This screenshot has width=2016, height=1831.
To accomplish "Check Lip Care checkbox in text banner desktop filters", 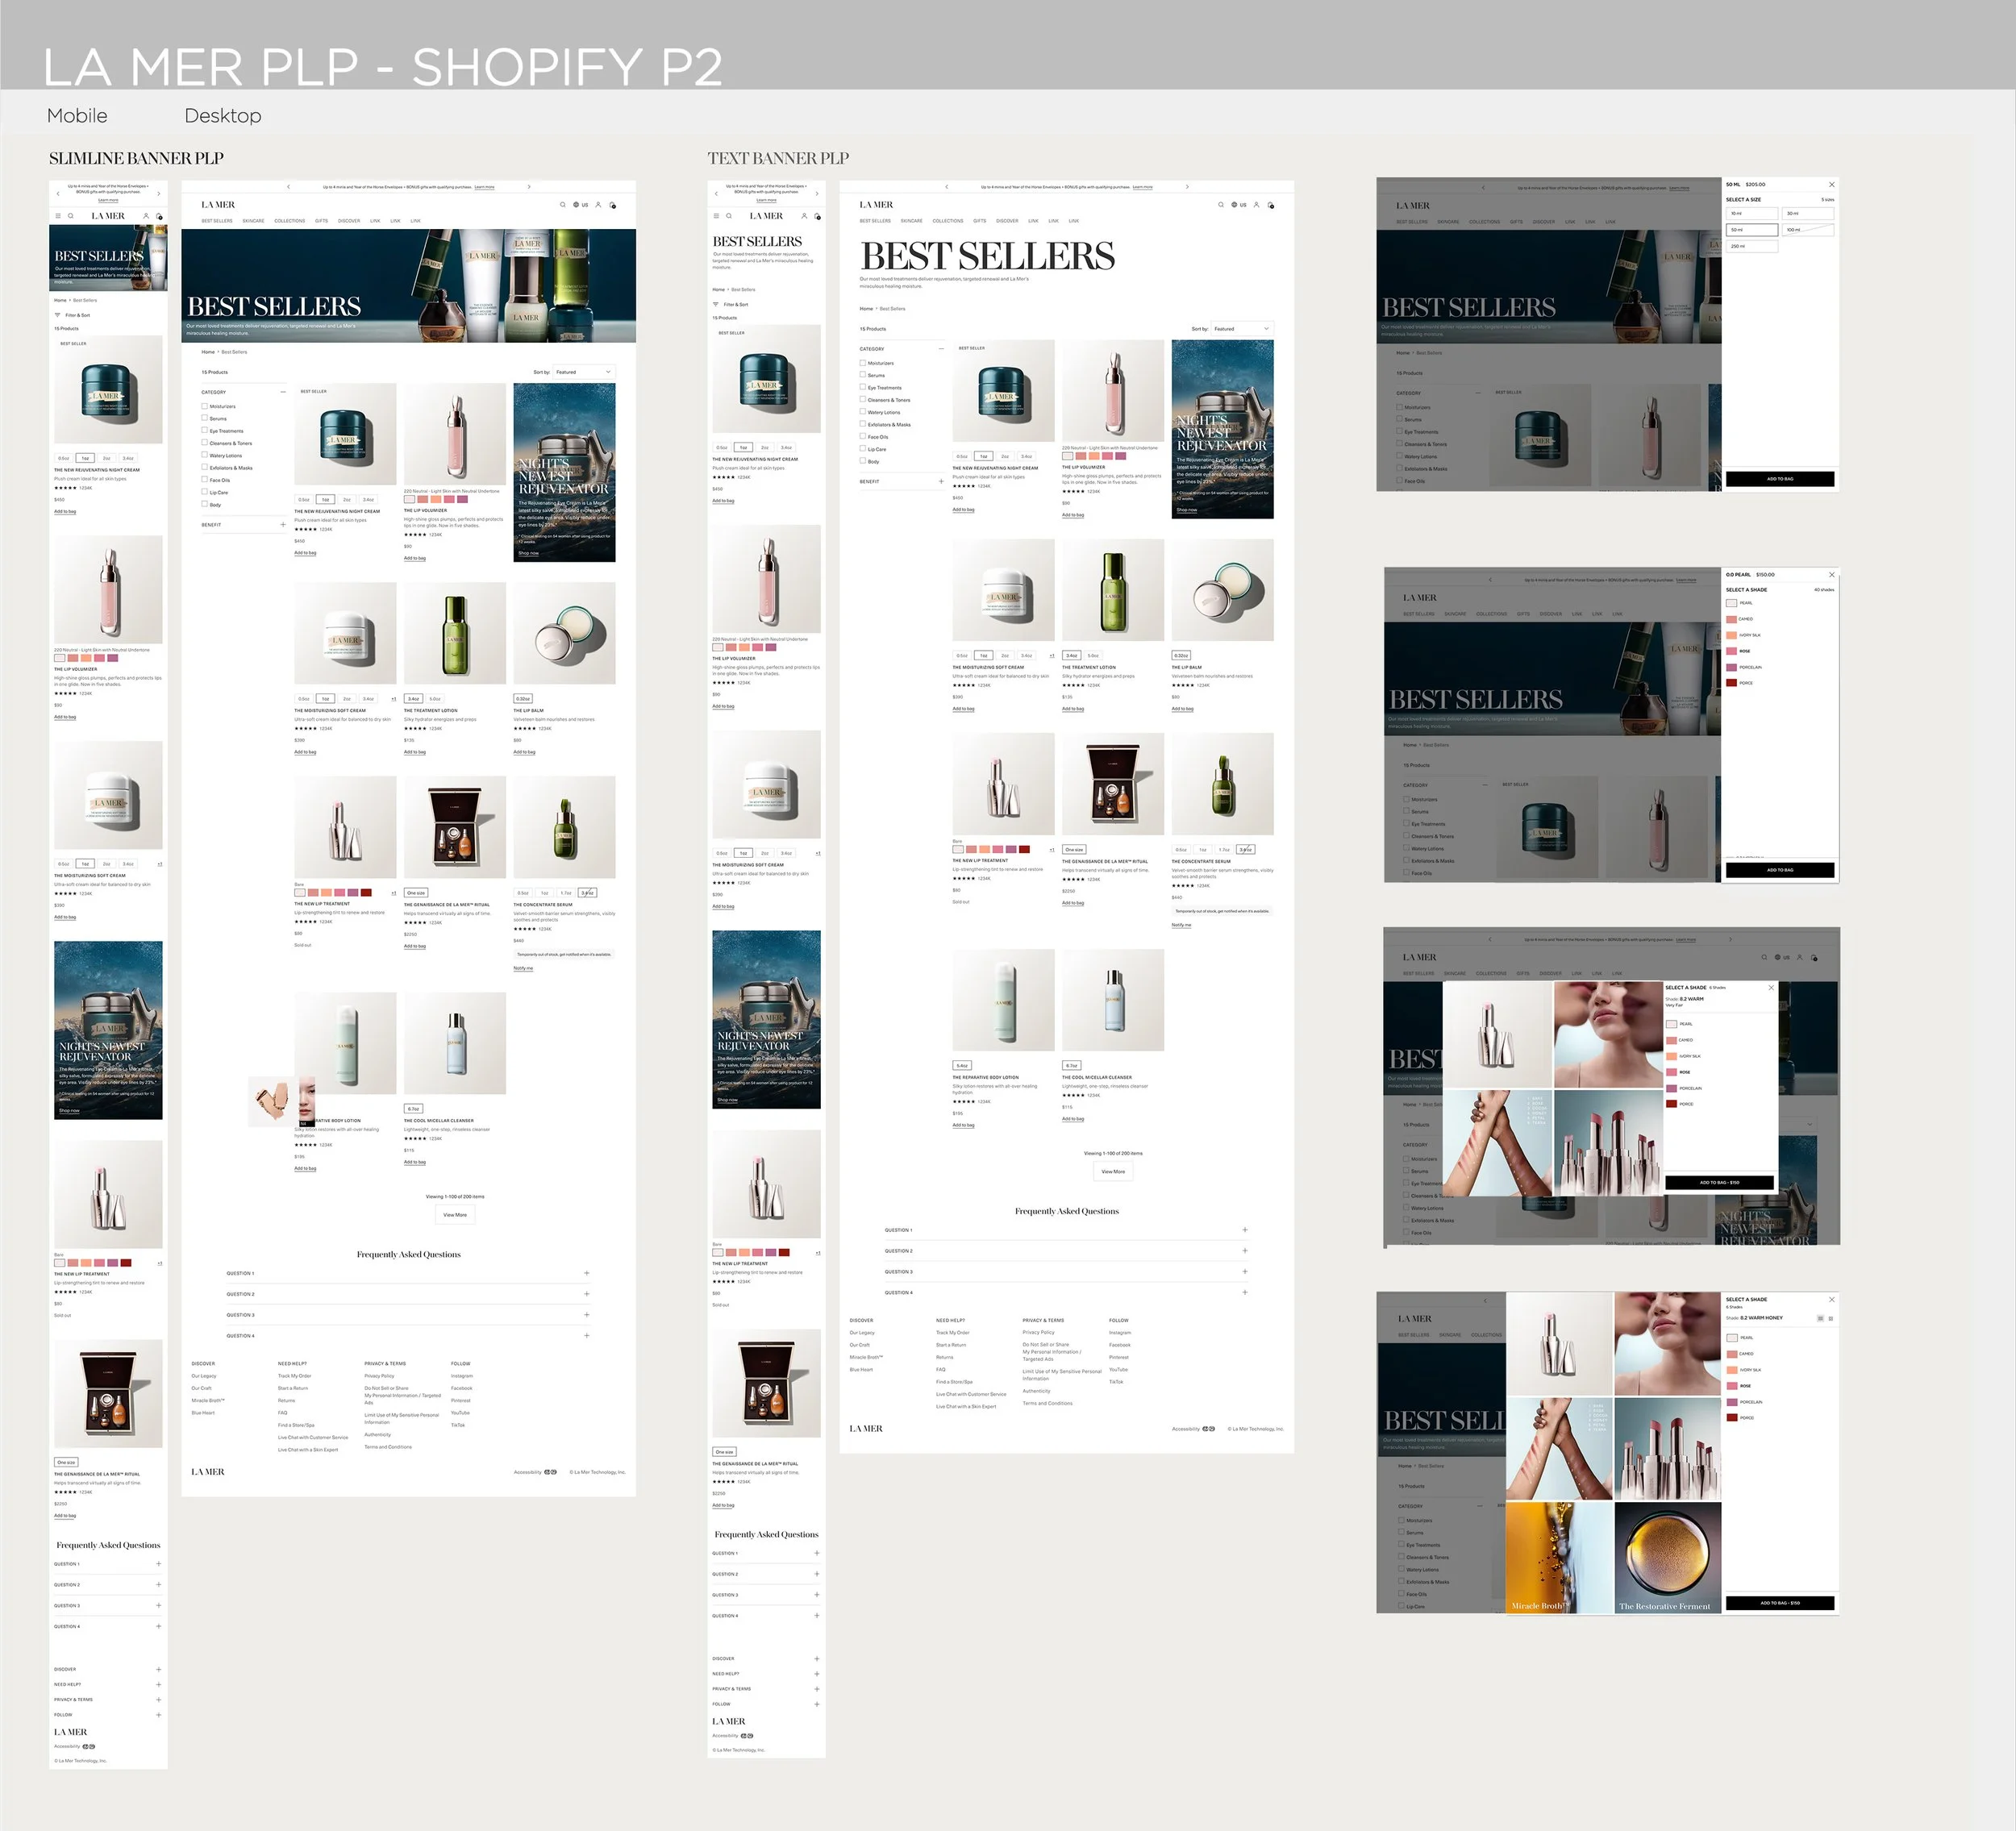I will coord(863,449).
